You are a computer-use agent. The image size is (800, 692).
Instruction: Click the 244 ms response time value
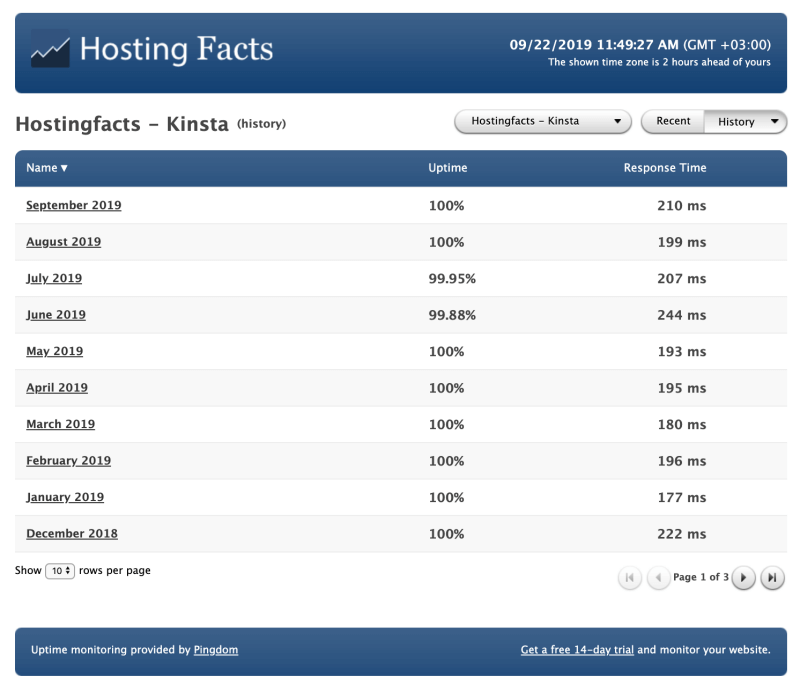(x=682, y=315)
